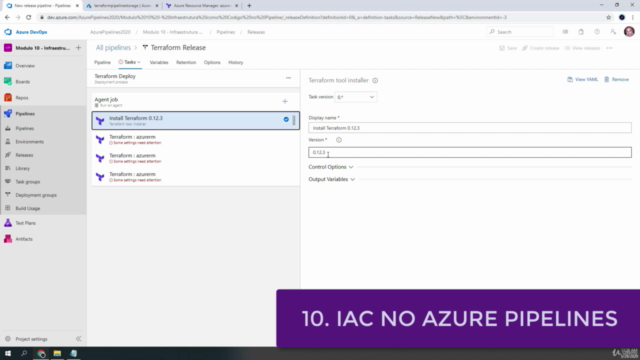
Task: Open File Explorer from taskbar
Action: [57, 353]
